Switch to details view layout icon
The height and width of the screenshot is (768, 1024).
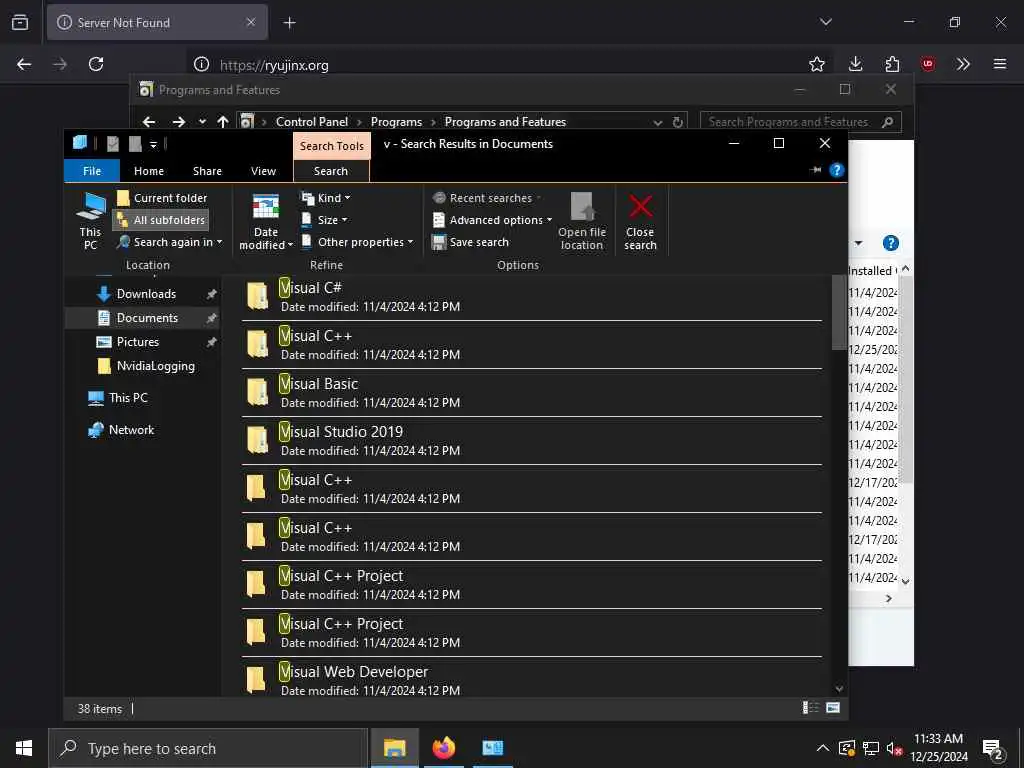click(810, 708)
